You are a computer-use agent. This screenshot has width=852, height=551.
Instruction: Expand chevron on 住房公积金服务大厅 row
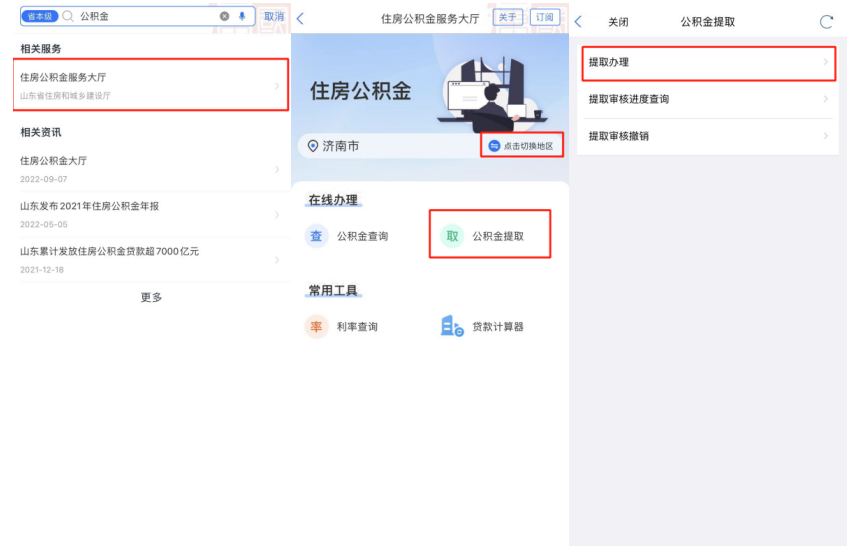[277, 86]
